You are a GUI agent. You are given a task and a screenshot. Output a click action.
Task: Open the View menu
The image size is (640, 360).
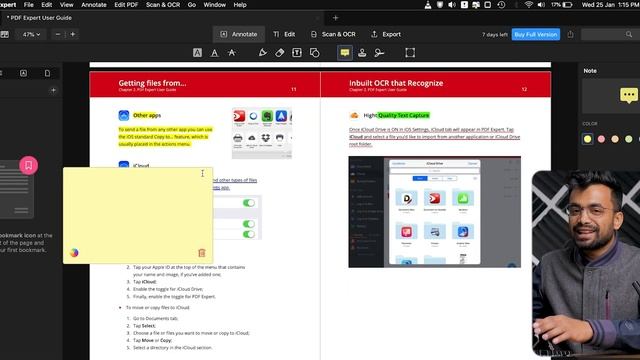(x=67, y=5)
